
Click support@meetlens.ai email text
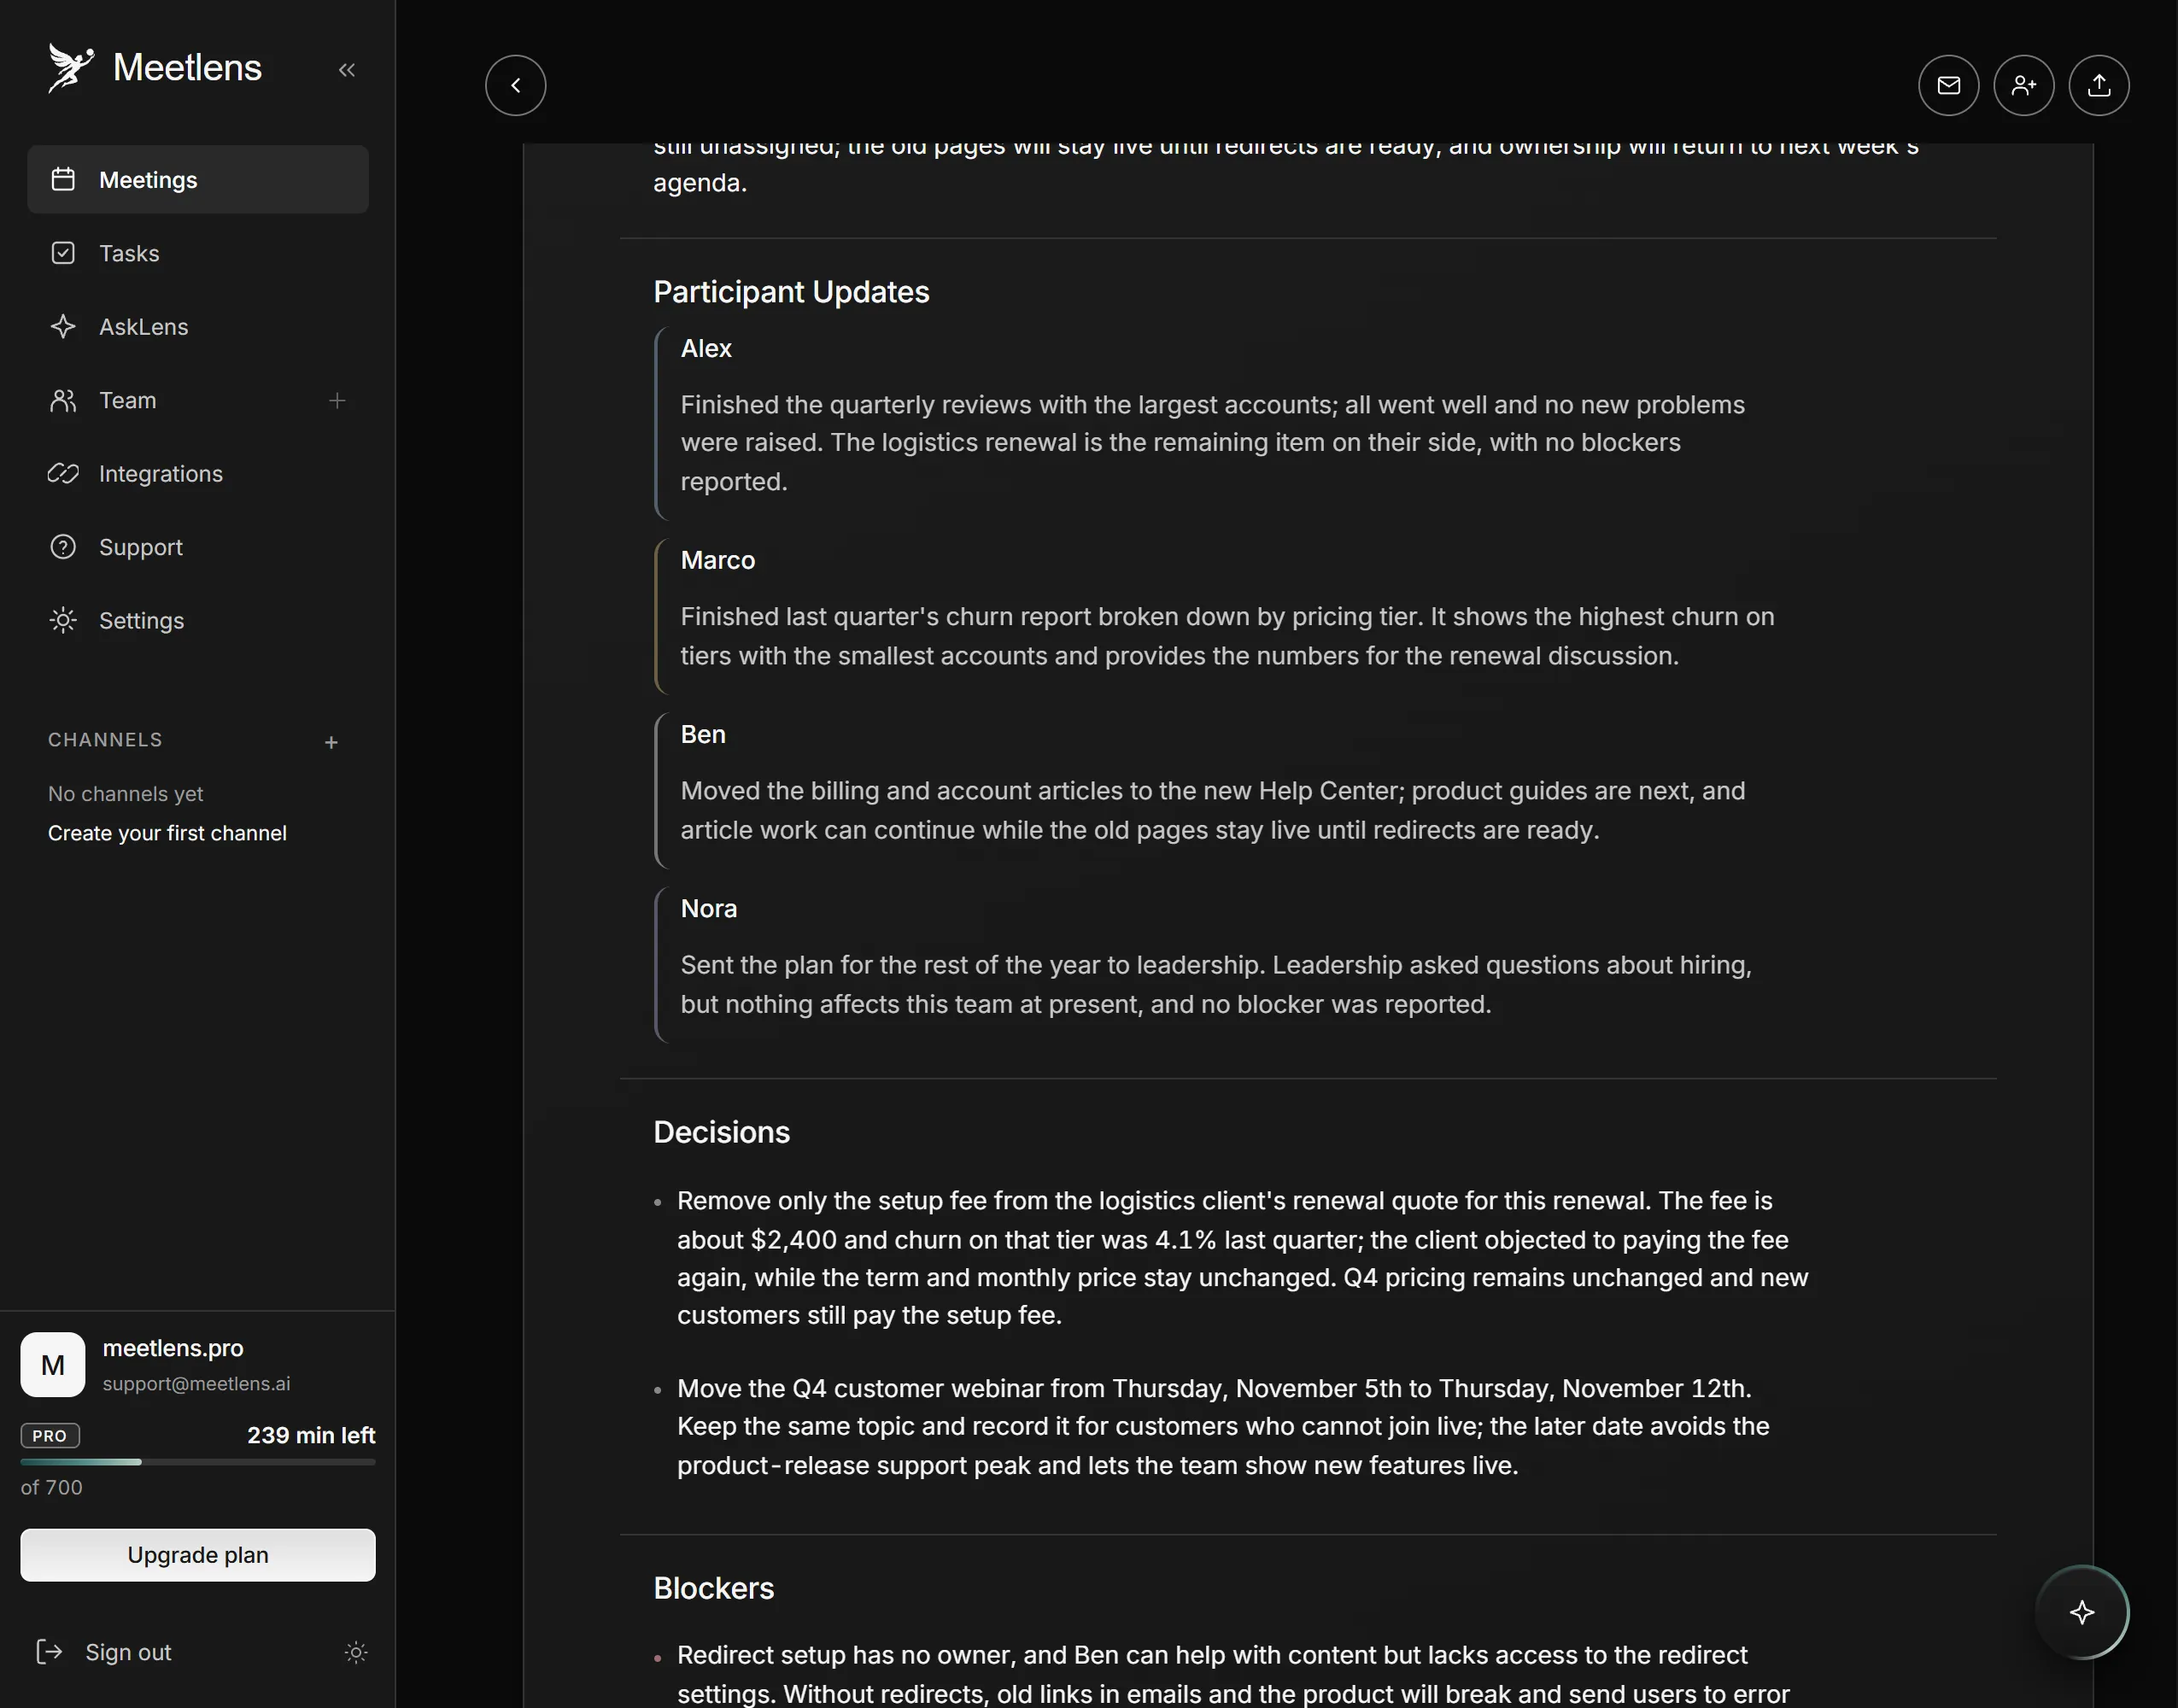(x=197, y=1384)
